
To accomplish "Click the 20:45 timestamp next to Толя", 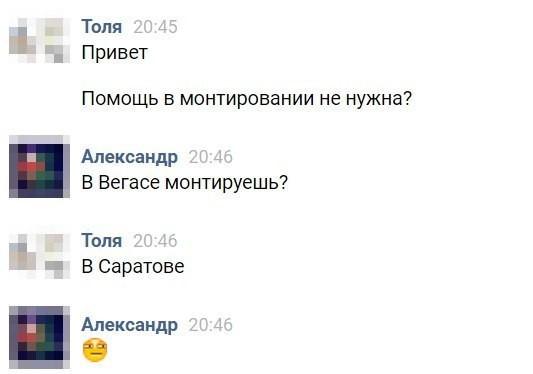I will point(155,27).
